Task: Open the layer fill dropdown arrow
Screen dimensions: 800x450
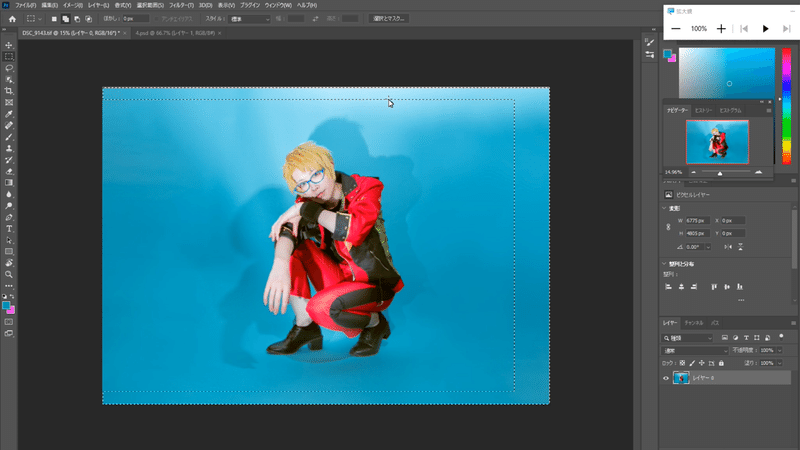Action: [779, 363]
